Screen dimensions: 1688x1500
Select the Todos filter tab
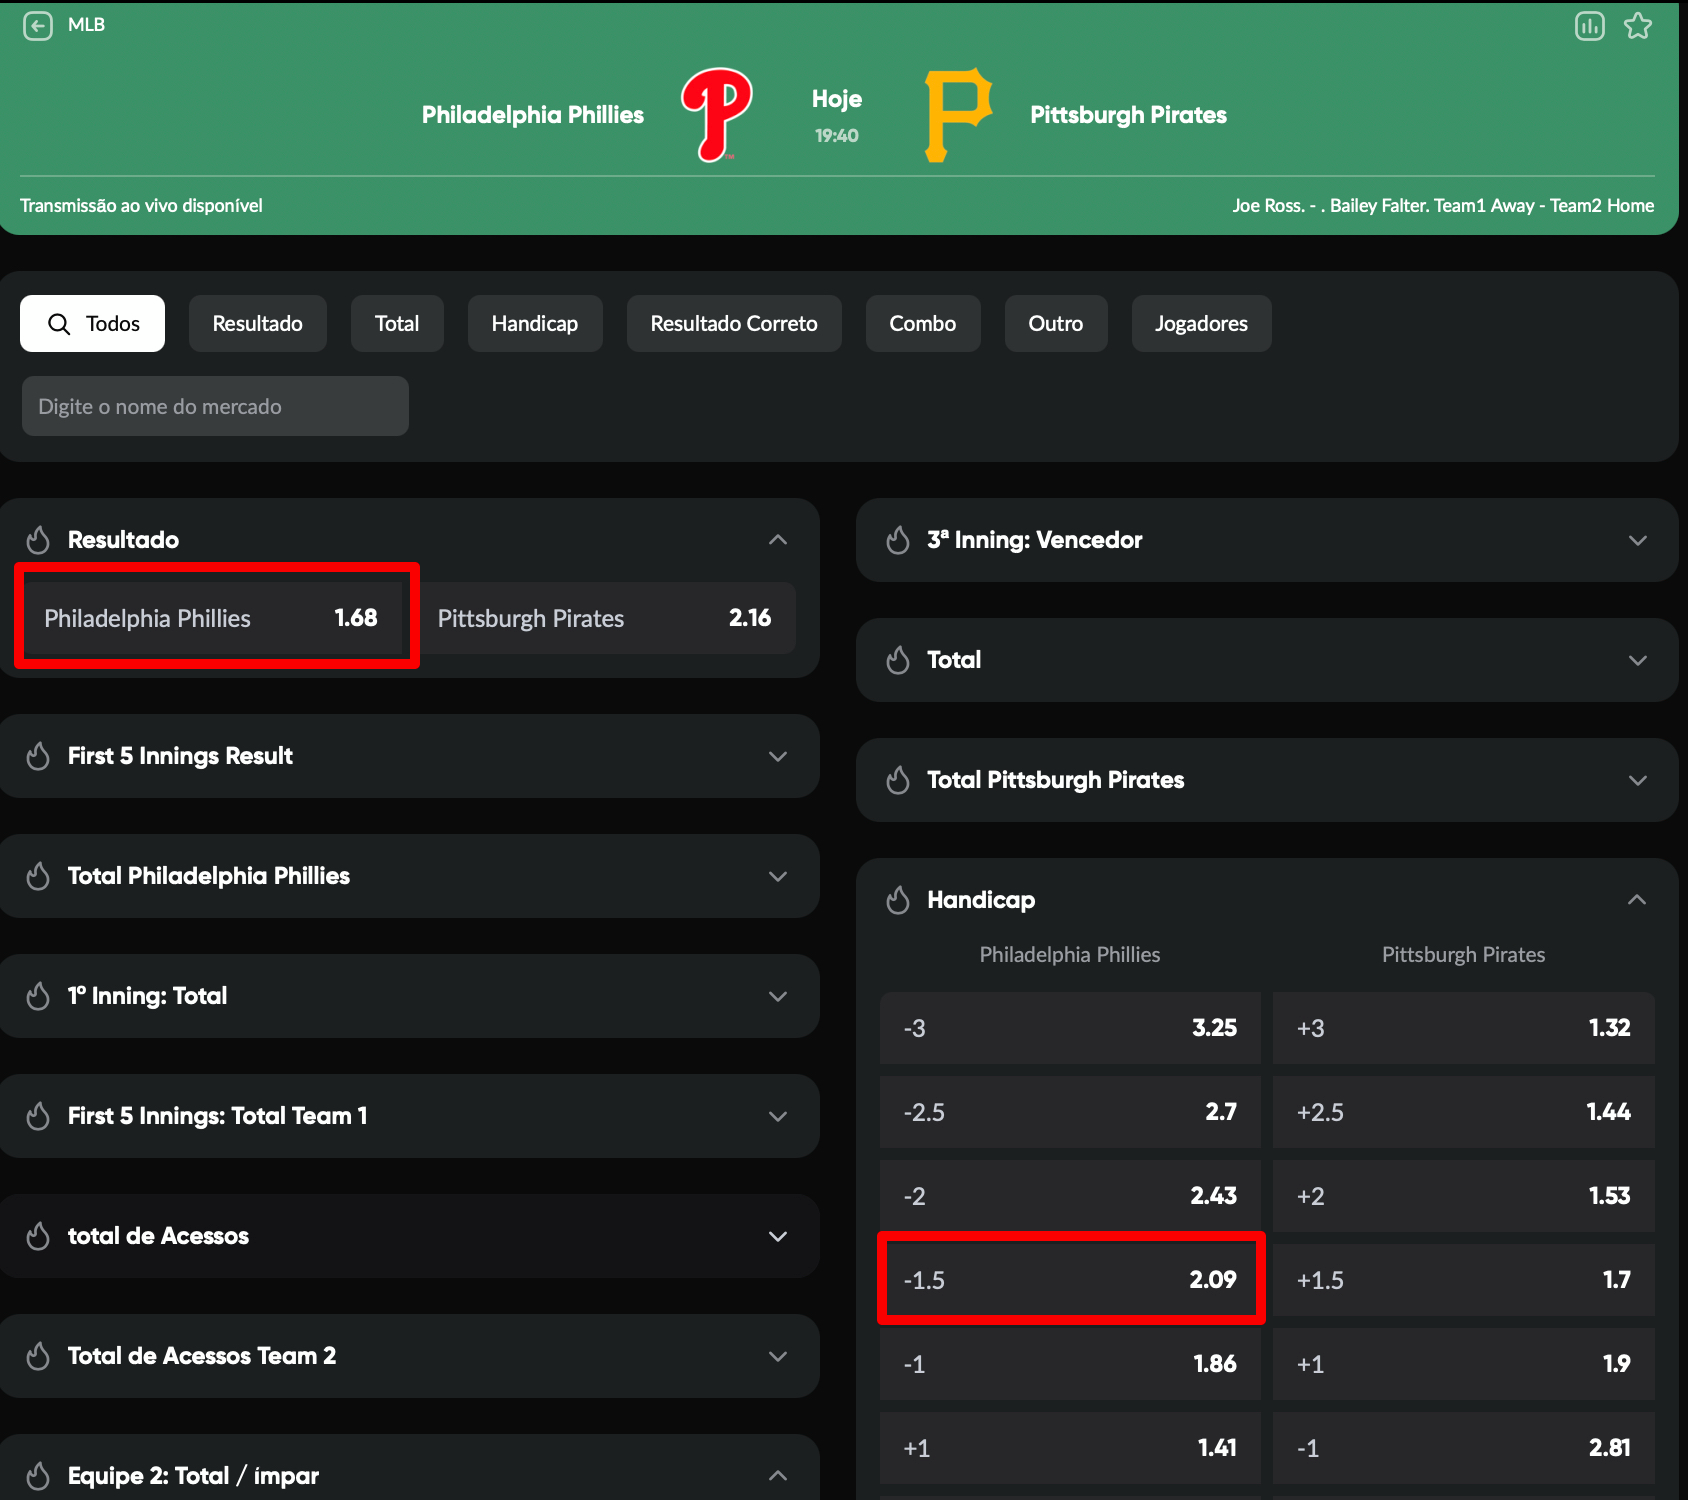(92, 323)
